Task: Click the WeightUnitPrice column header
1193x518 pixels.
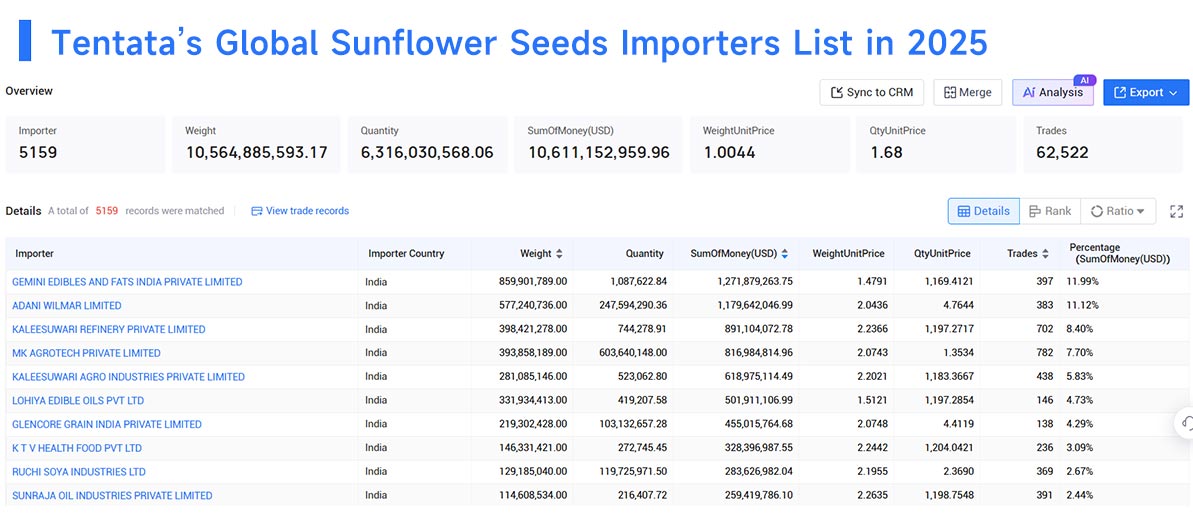Action: pyautogui.click(x=848, y=253)
